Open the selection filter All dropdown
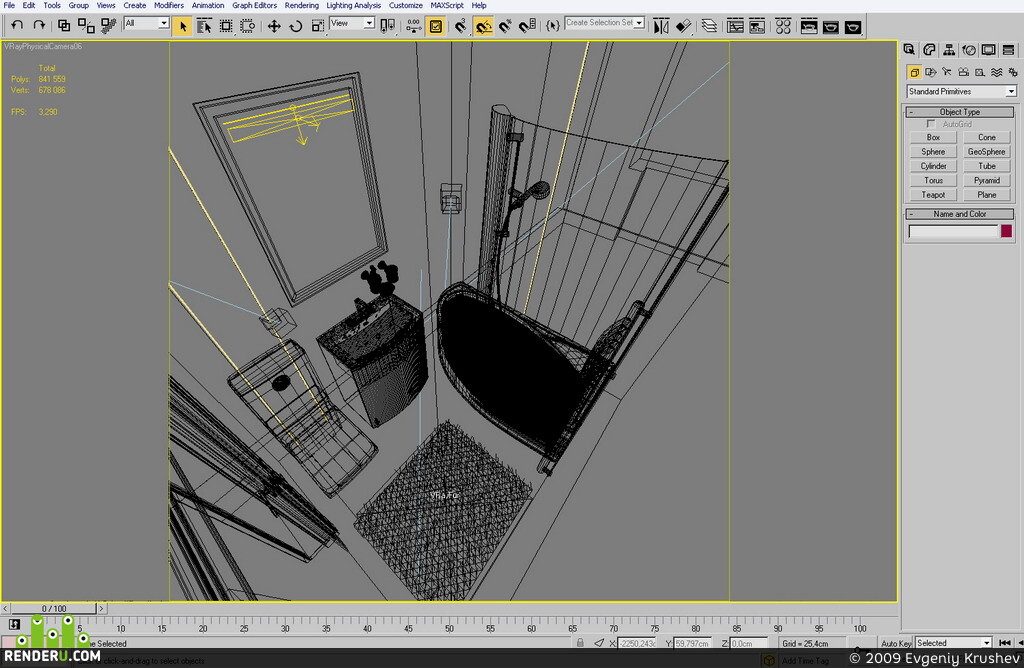 pos(147,24)
